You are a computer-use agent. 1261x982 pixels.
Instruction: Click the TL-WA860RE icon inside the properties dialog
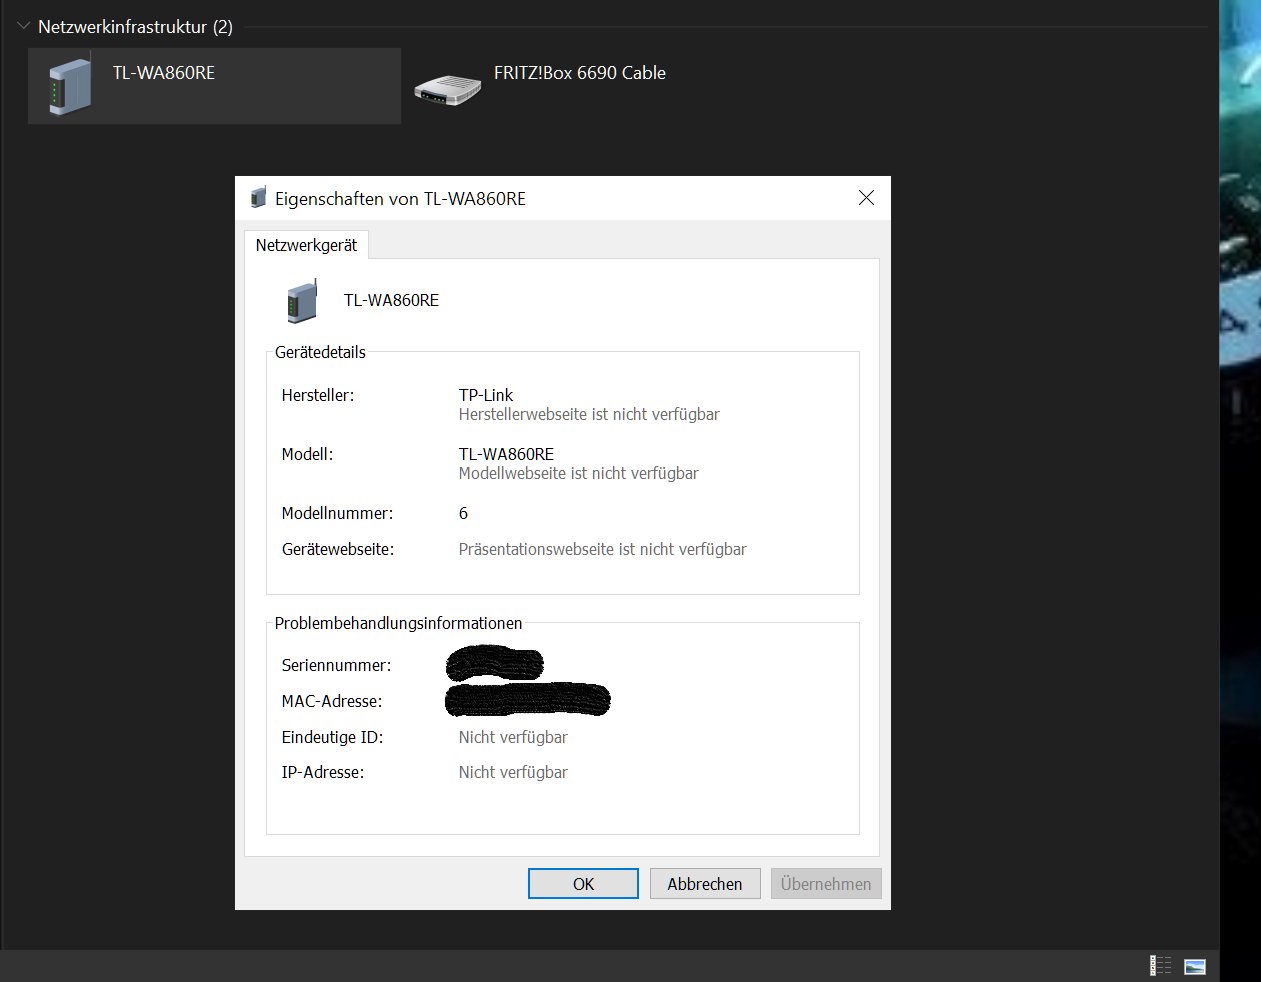(301, 300)
